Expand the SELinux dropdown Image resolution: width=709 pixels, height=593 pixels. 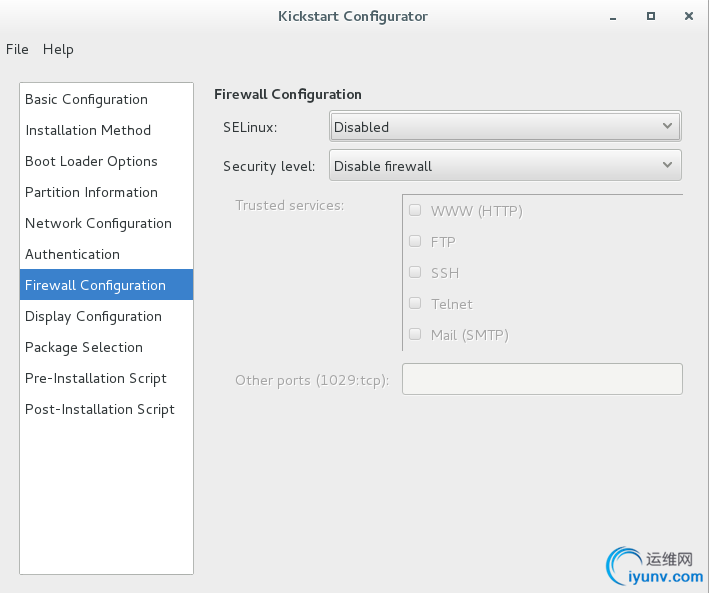point(505,127)
